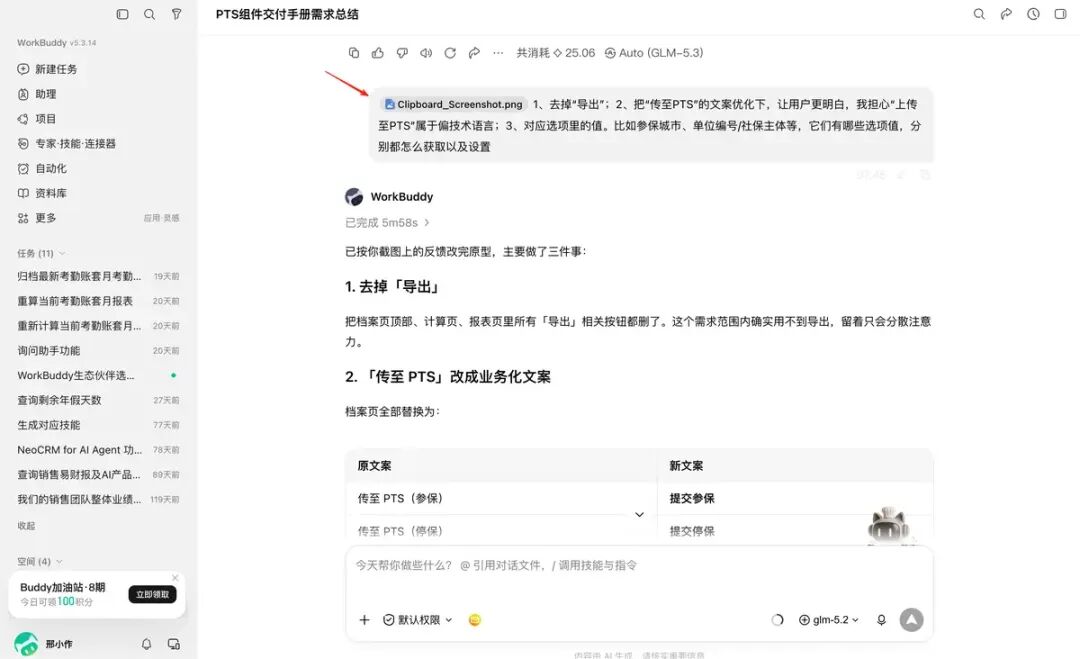Viewport: 1080px width, 659px height.
Task: Copy the response with the copy icon
Action: tap(354, 53)
